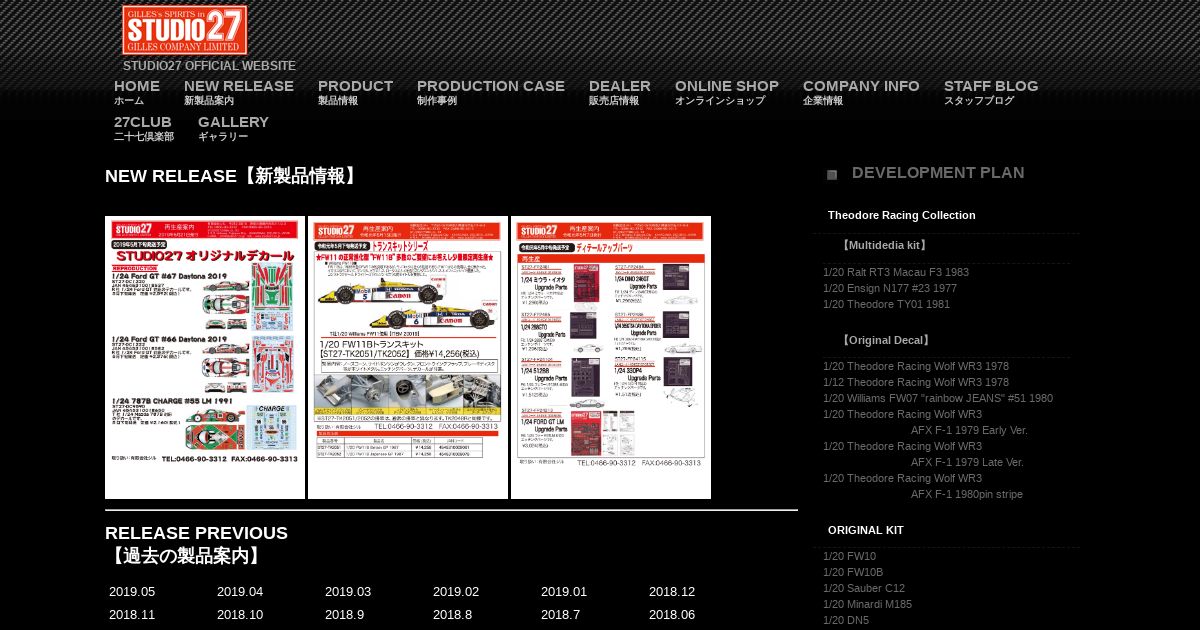The height and width of the screenshot is (630, 1200).
Task: Open the 2018.06 release archive
Action: (672, 615)
